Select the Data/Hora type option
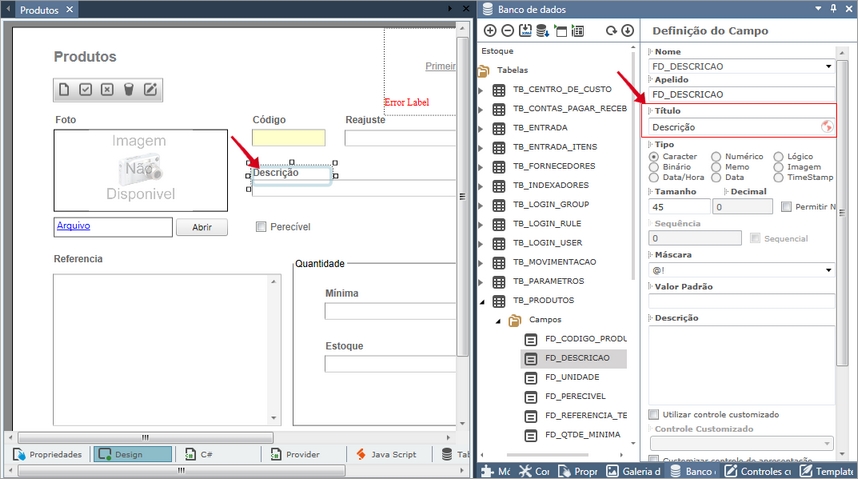Screen dimensions: 858x479 [x=654, y=176]
